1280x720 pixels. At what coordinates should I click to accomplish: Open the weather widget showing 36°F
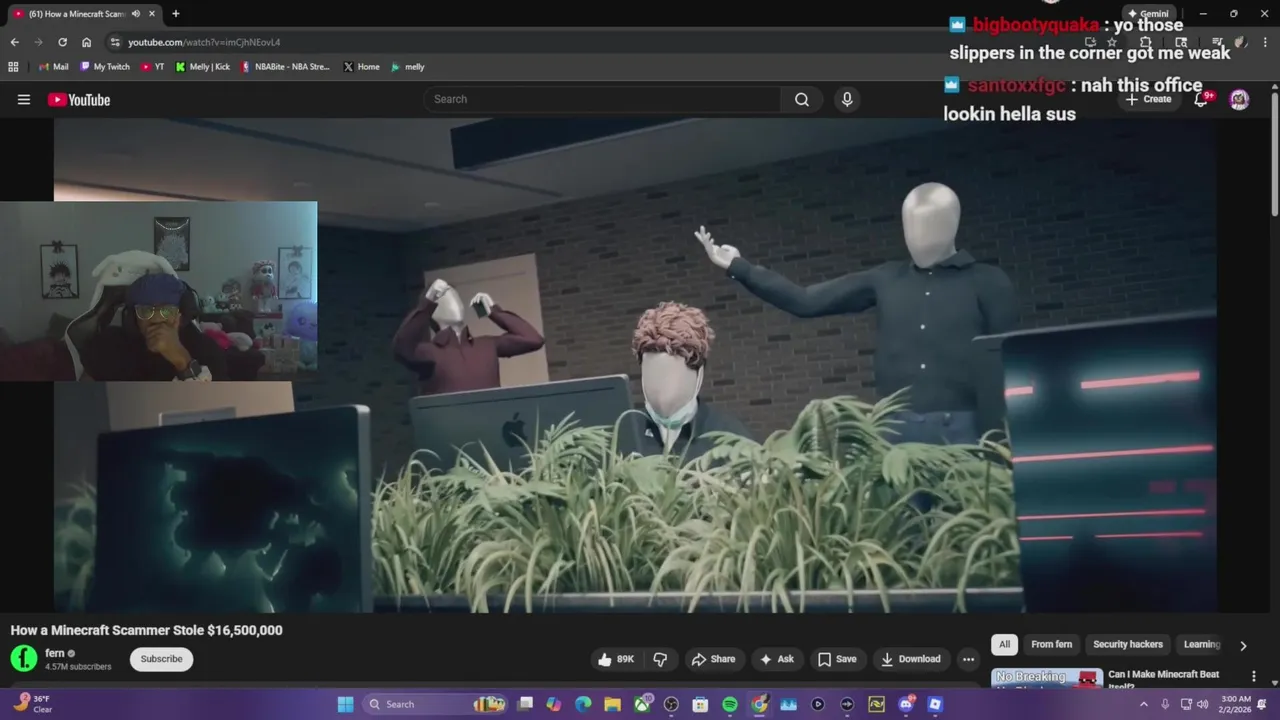(32, 704)
